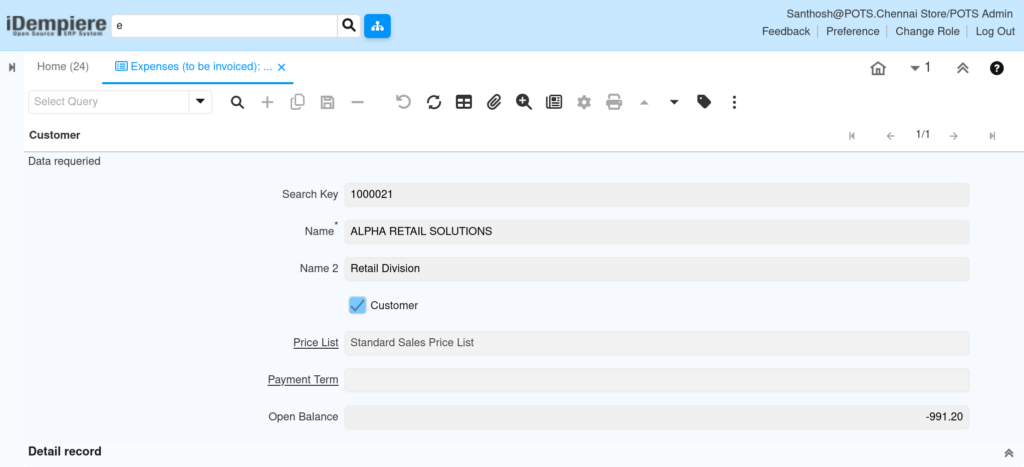Click the Select Query input field
1024x467 pixels.
[x=108, y=102]
